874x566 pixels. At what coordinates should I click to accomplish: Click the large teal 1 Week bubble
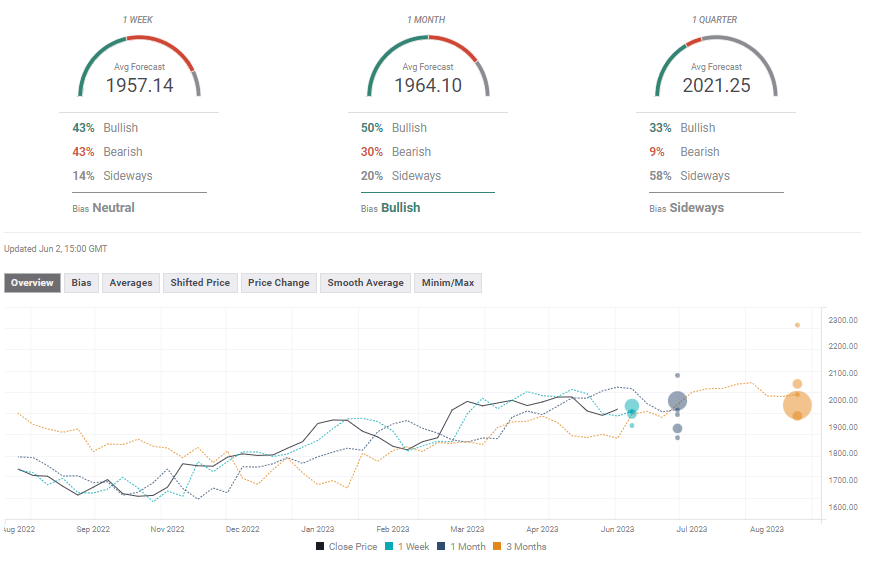[632, 407]
